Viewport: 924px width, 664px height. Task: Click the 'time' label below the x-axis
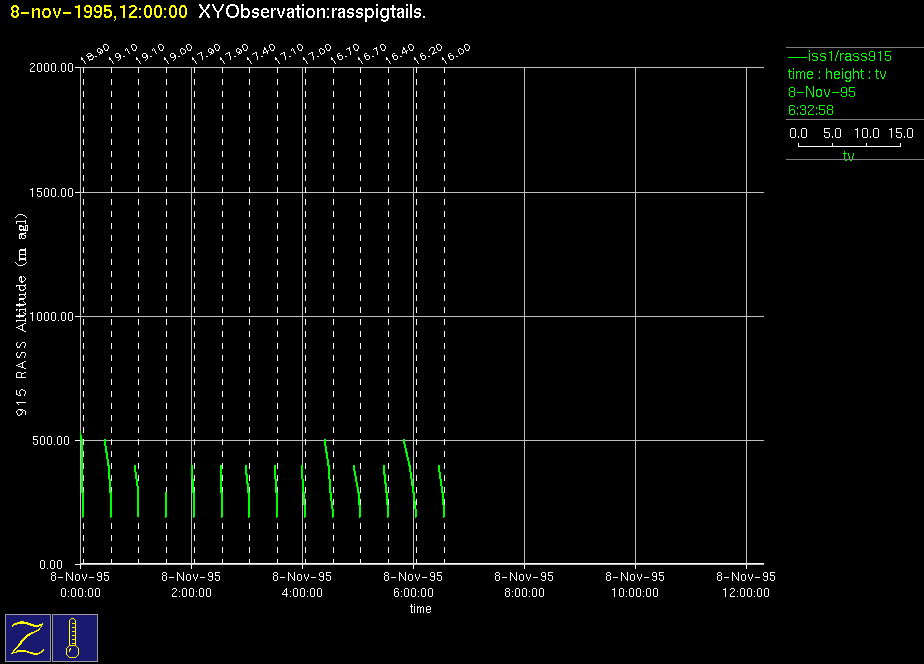point(420,609)
